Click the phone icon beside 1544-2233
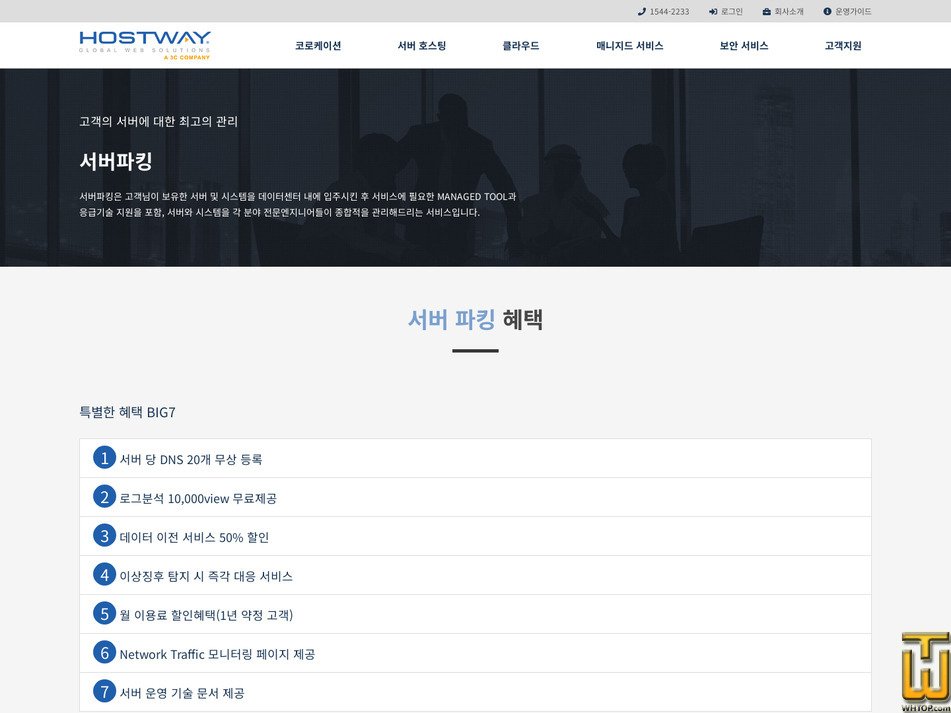Screen dimensions: 951x713 (x=642, y=12)
